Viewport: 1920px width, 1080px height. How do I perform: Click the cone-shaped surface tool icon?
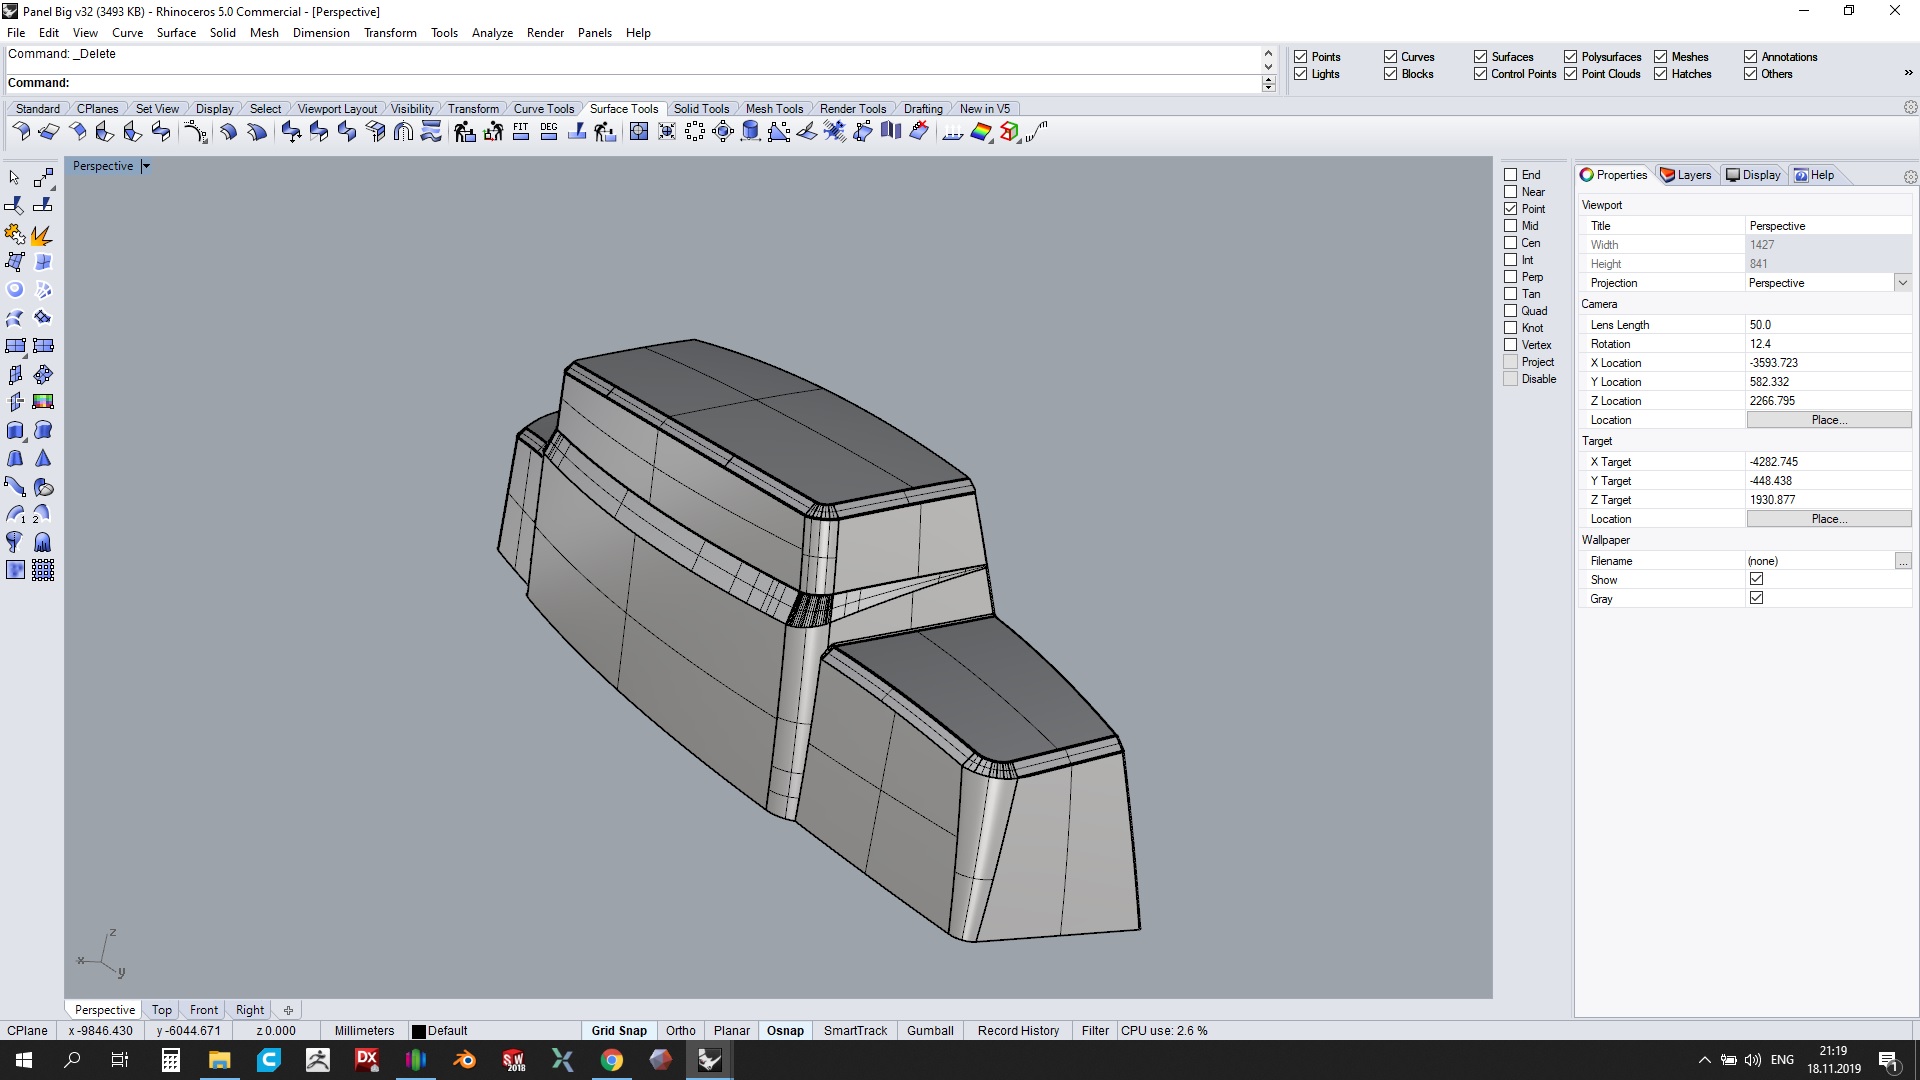tap(43, 458)
